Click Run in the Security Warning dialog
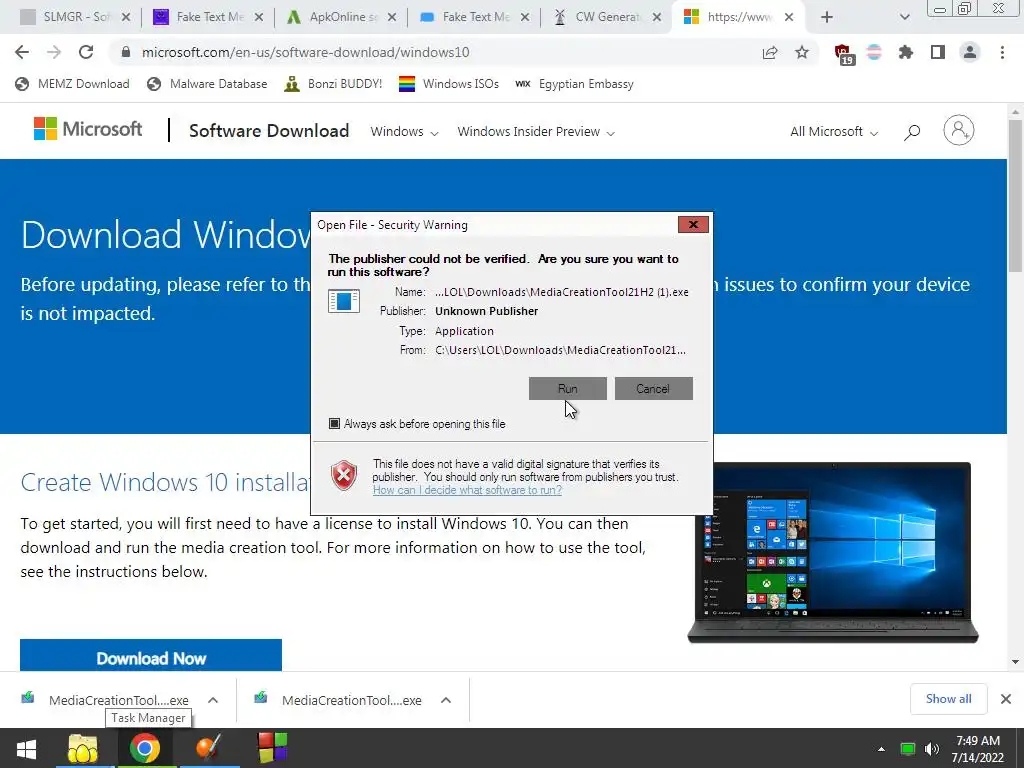This screenshot has width=1024, height=768. [568, 389]
